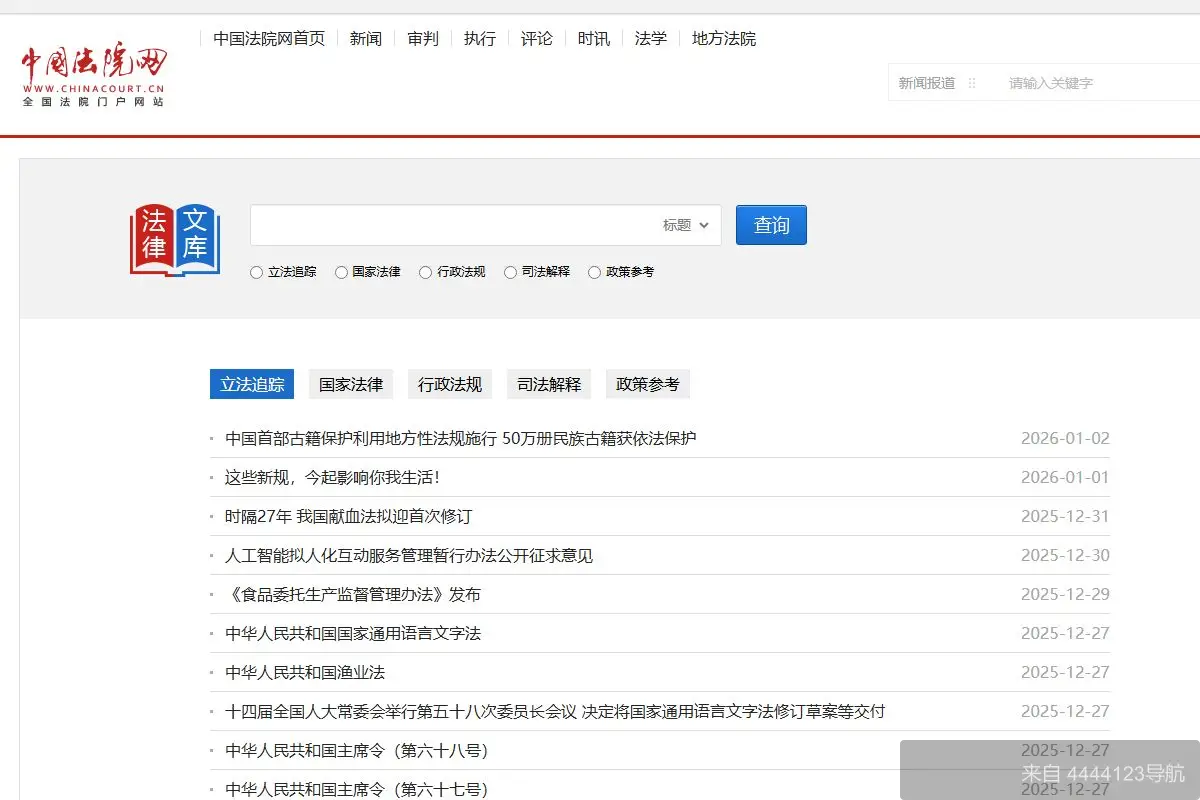The image size is (1200, 800).
Task: Switch to the 行政法规 tab
Action: [449, 383]
